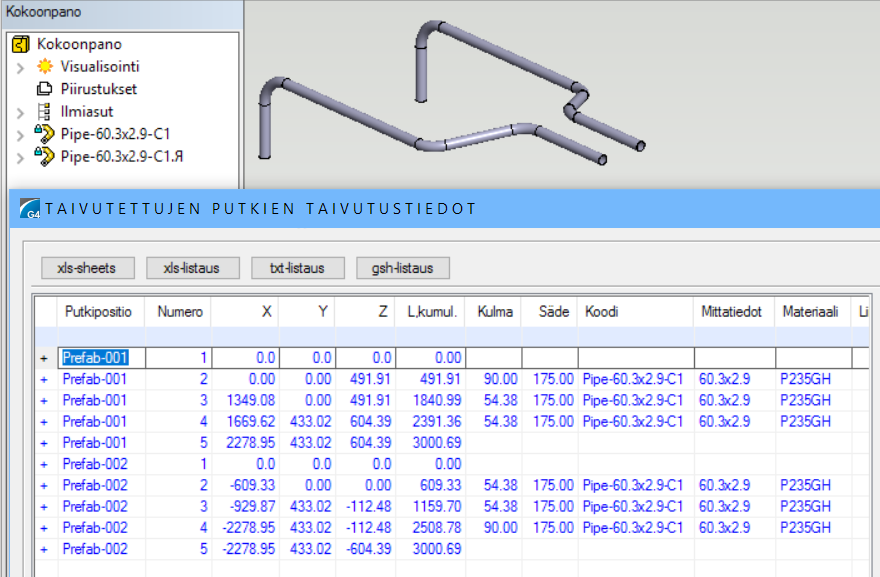The image size is (880, 577).
Task: Click the Putkipositio column header
Action: [x=98, y=312]
